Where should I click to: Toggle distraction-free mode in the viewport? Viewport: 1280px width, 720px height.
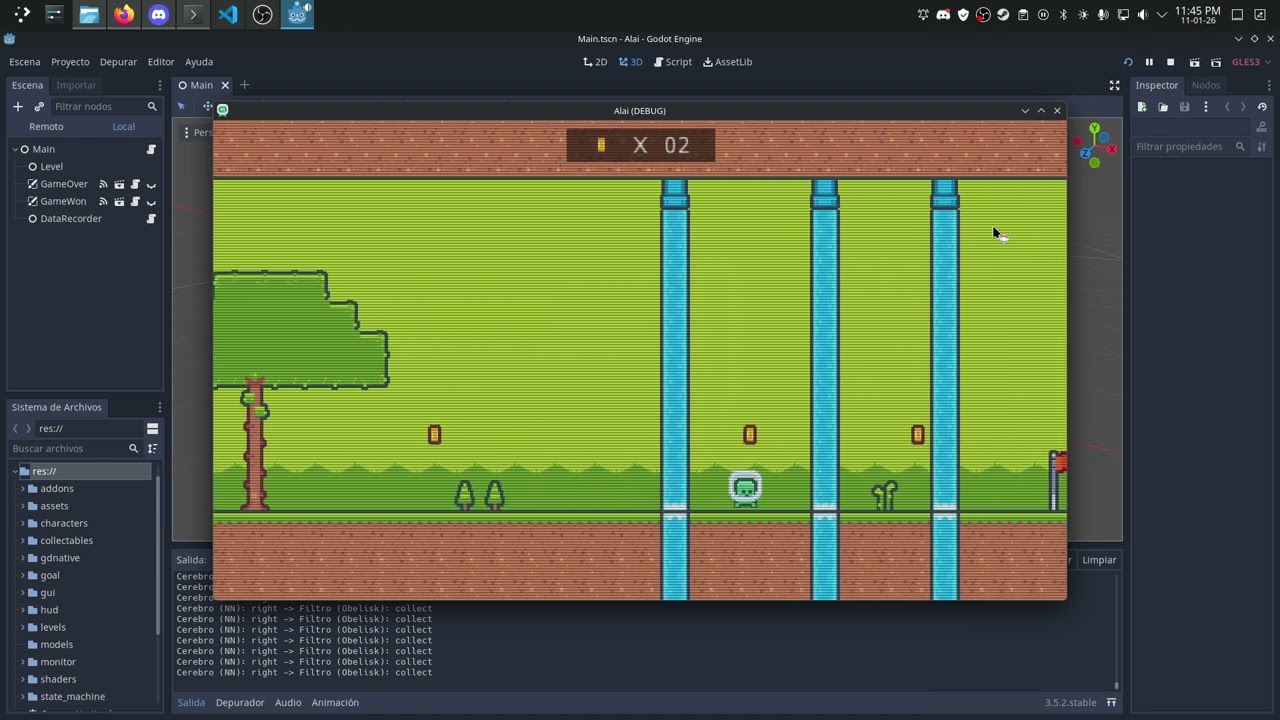[1114, 85]
